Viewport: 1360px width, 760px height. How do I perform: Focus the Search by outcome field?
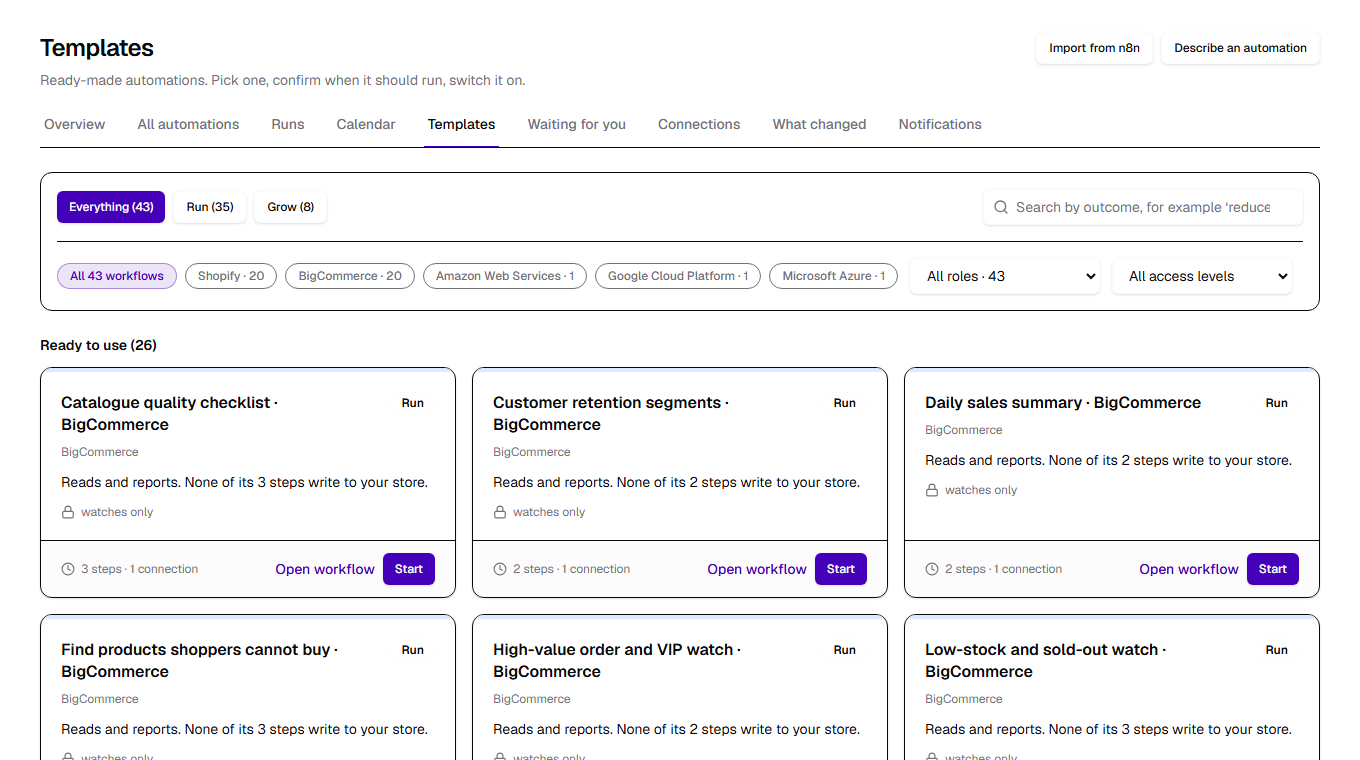[1143, 207]
